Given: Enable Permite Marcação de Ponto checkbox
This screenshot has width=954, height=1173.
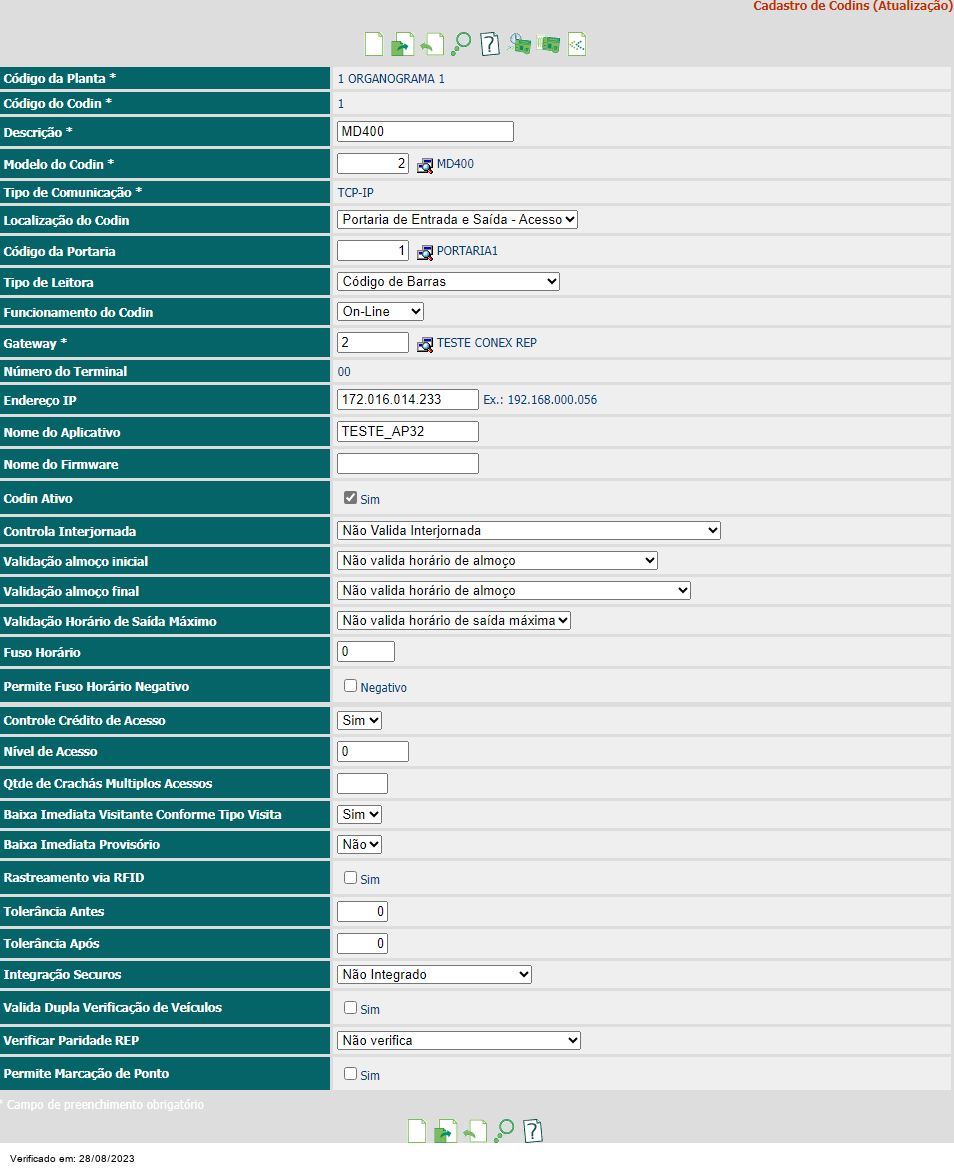Looking at the screenshot, I should pyautogui.click(x=350, y=1074).
